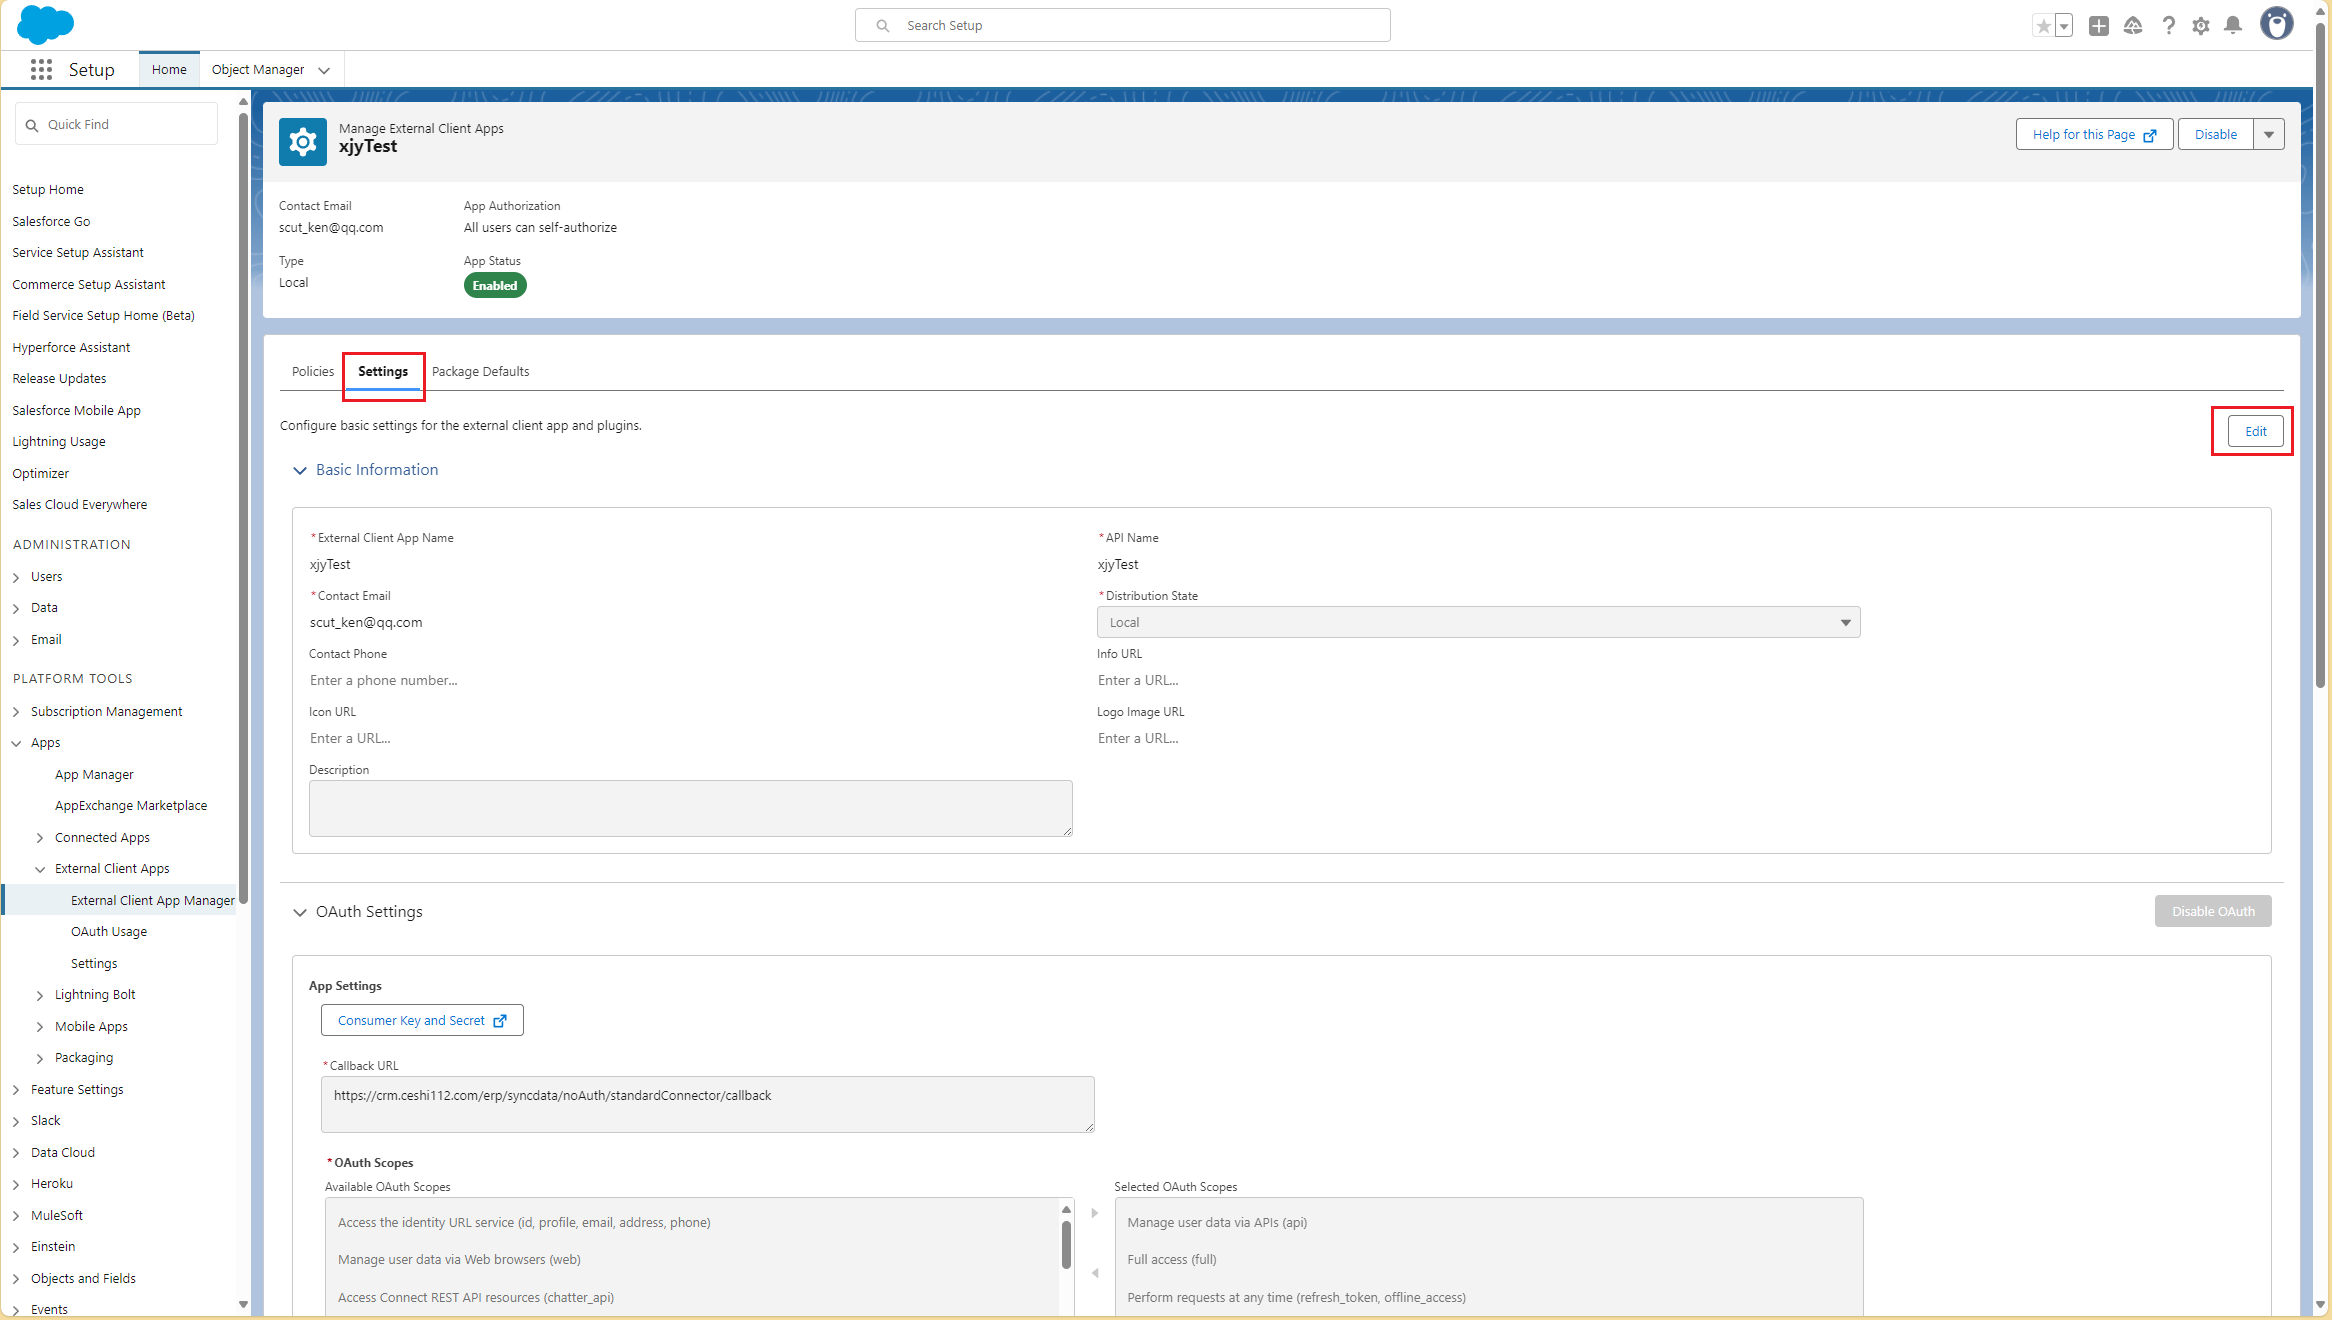Open the favorites list dropdown arrow
Screen dimensions: 2332x1320
(2064, 26)
